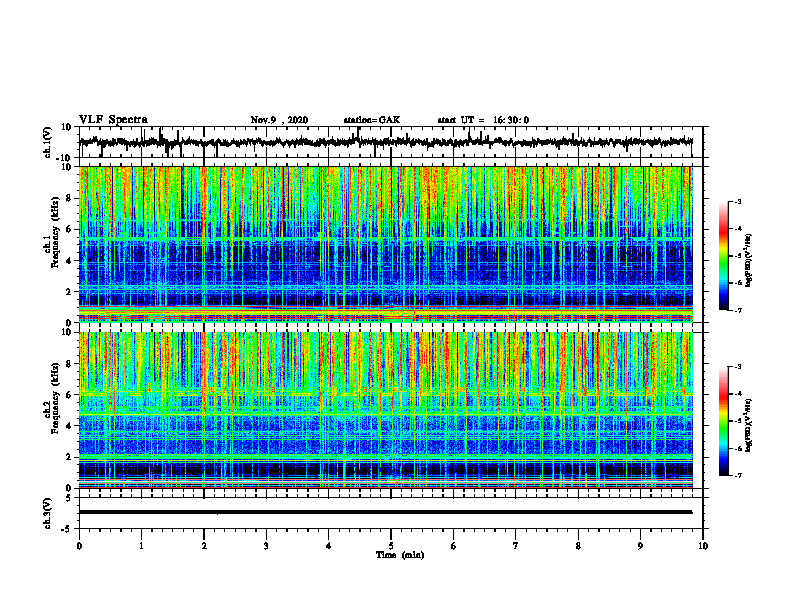Click the "-7" tick on ch.2 colorbar
This screenshot has height=612, width=792.
[738, 475]
